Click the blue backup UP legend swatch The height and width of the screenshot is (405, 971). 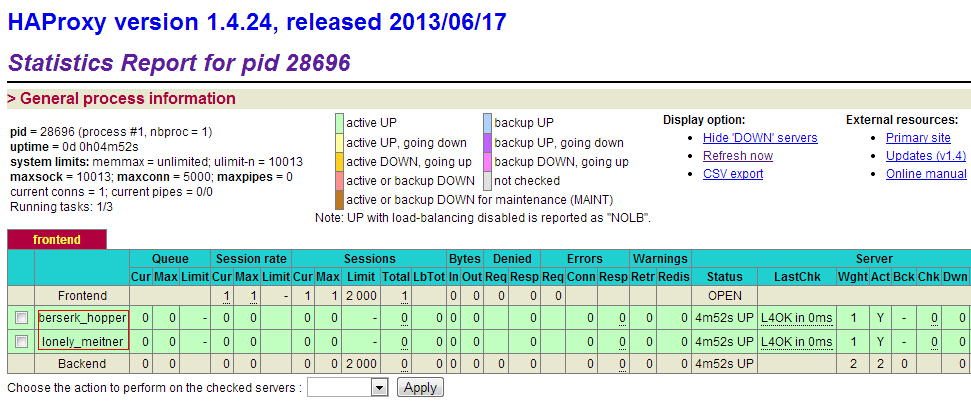coord(487,124)
